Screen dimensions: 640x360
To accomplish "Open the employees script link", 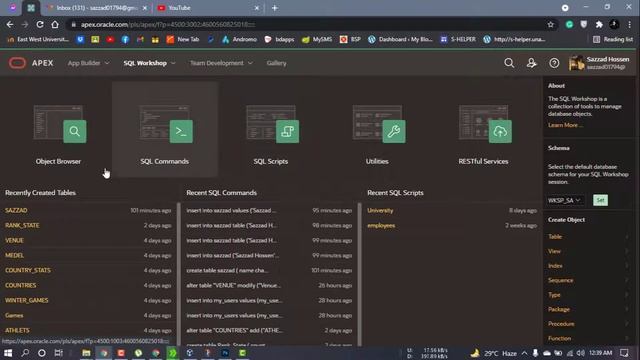I will [381, 225].
